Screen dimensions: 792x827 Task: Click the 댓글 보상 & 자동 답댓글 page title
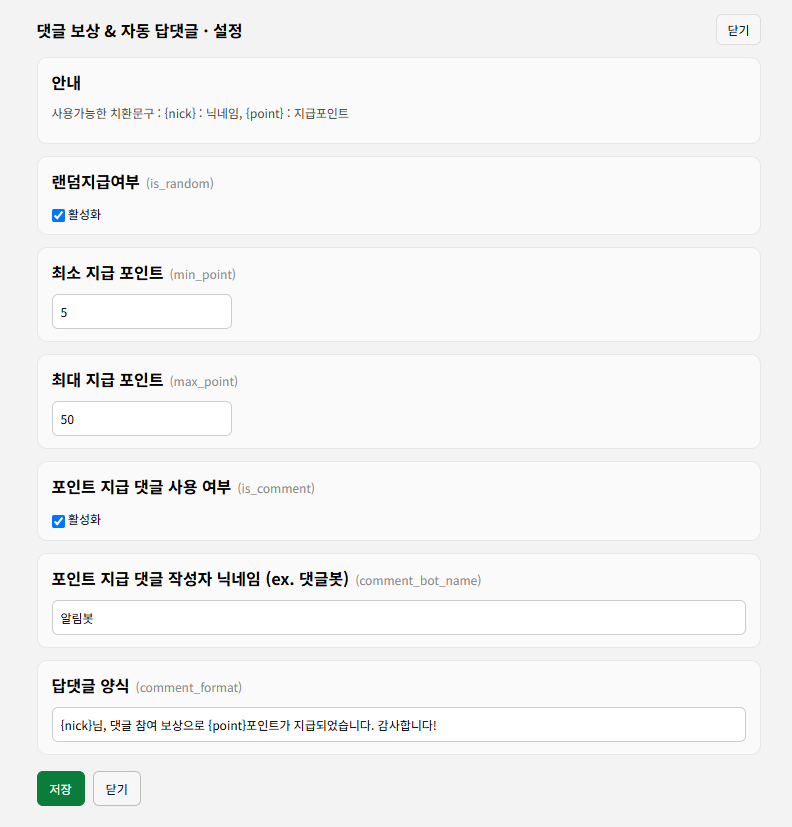point(139,31)
